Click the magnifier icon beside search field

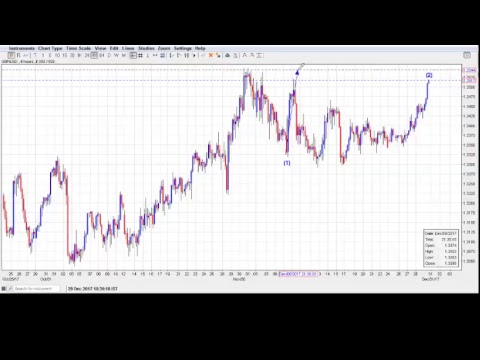click(x=10, y=289)
